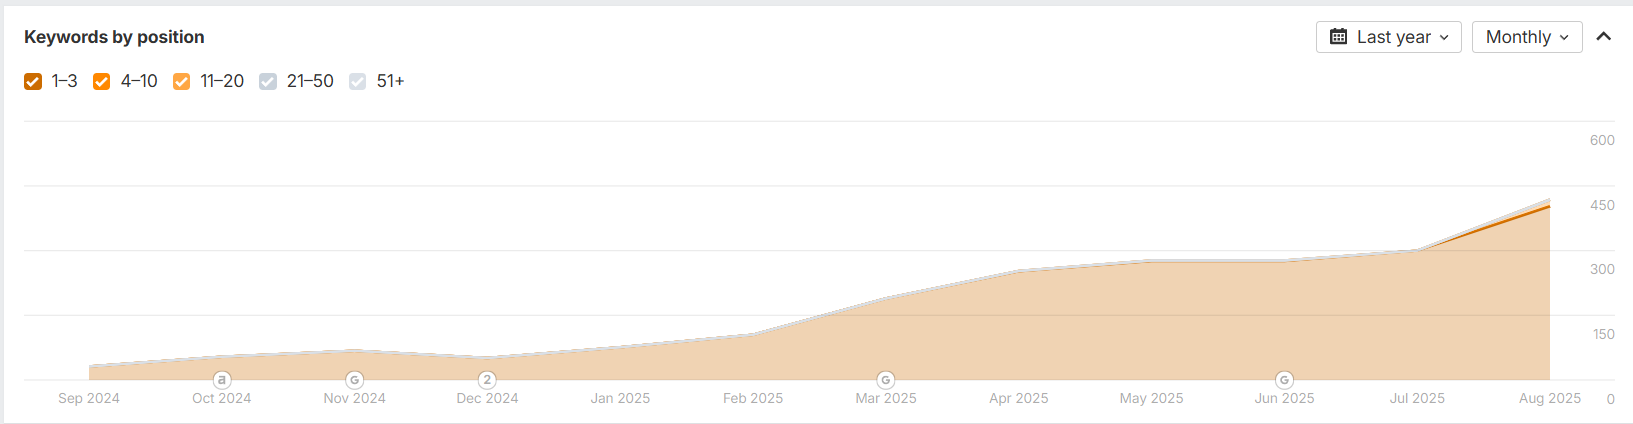Open the Last year date range dropdown
The width and height of the screenshot is (1633, 424).
click(x=1388, y=37)
